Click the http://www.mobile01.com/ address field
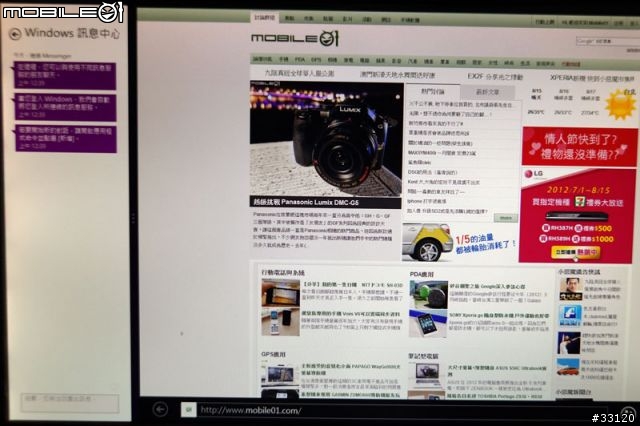640x426 pixels. (x=392, y=411)
